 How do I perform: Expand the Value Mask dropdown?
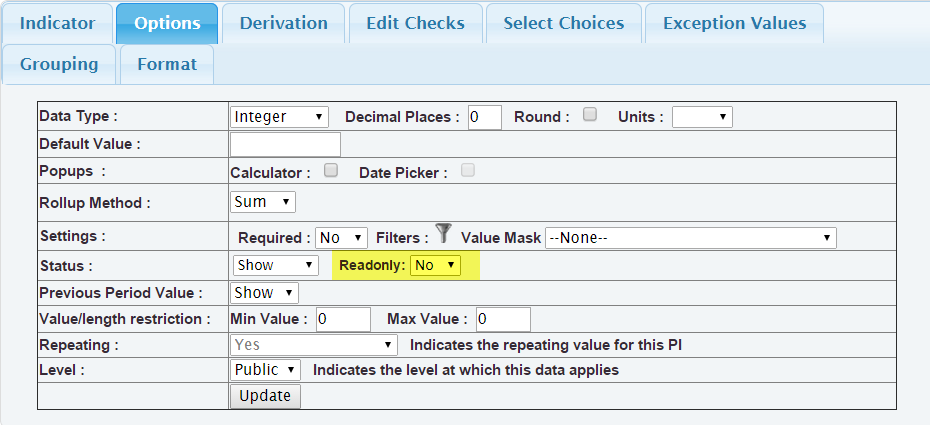coord(690,238)
